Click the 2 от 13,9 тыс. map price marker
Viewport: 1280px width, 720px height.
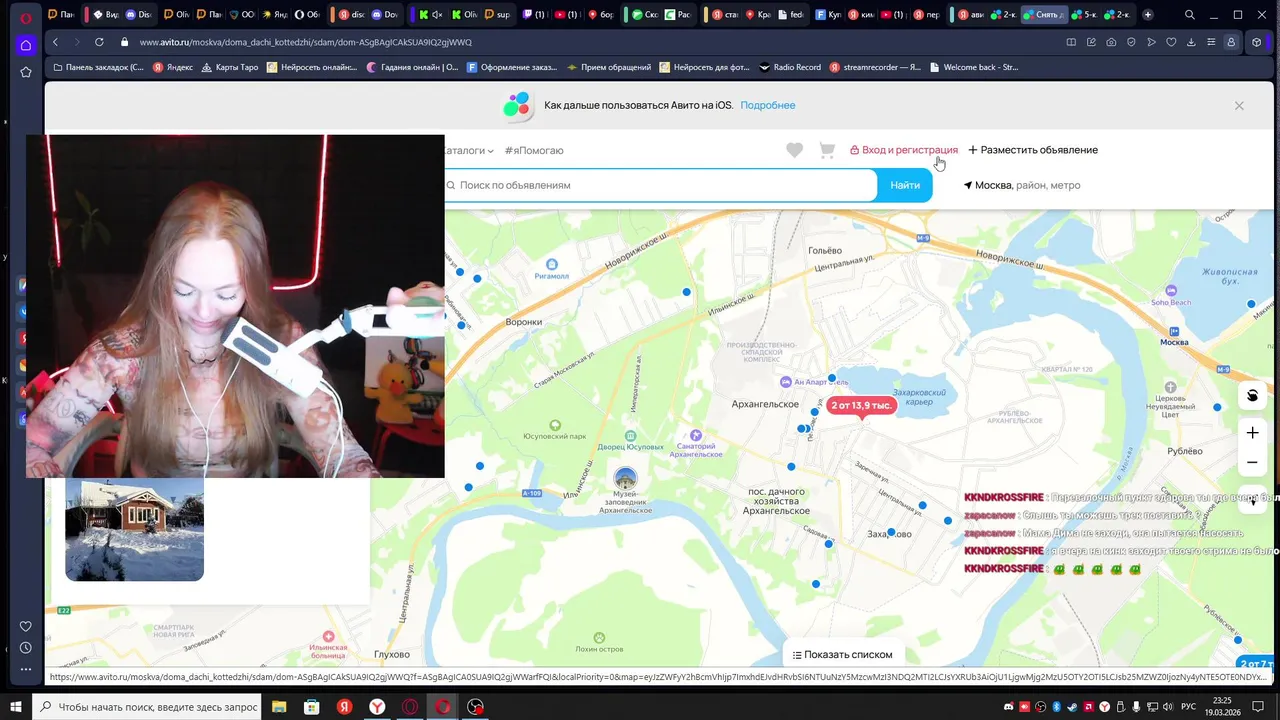pos(861,406)
